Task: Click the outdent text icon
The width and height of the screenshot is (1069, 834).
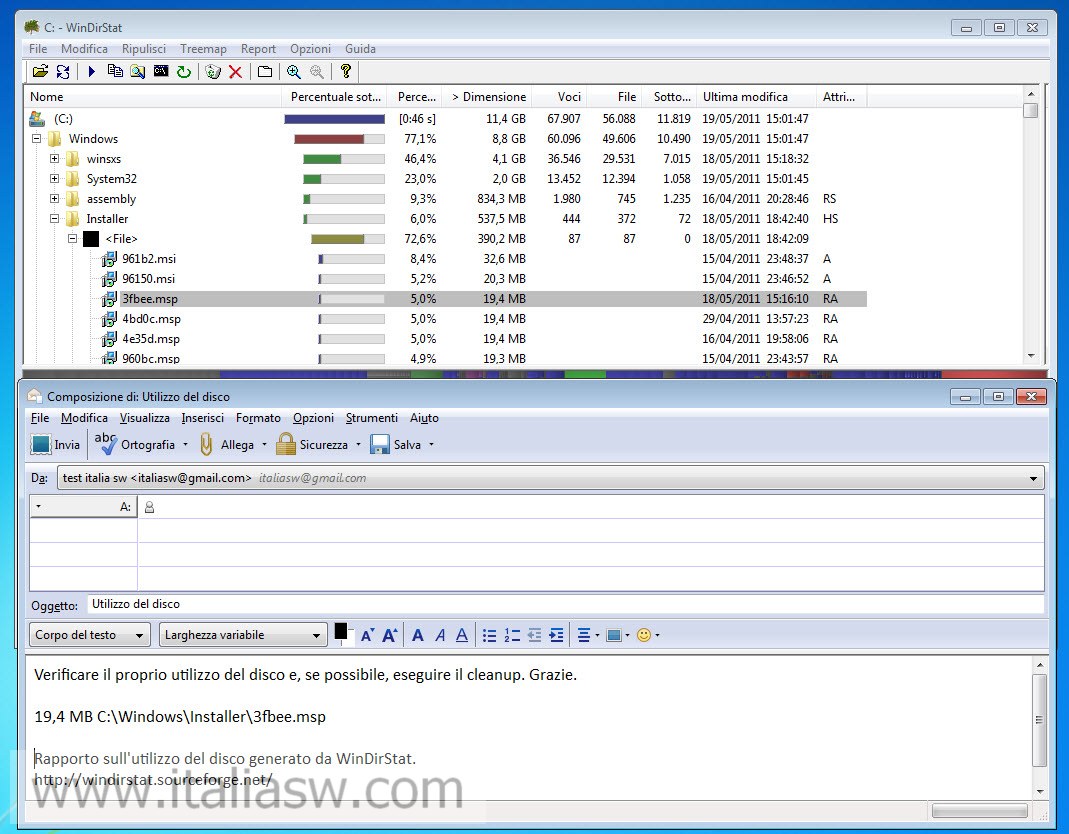Action: [534, 636]
